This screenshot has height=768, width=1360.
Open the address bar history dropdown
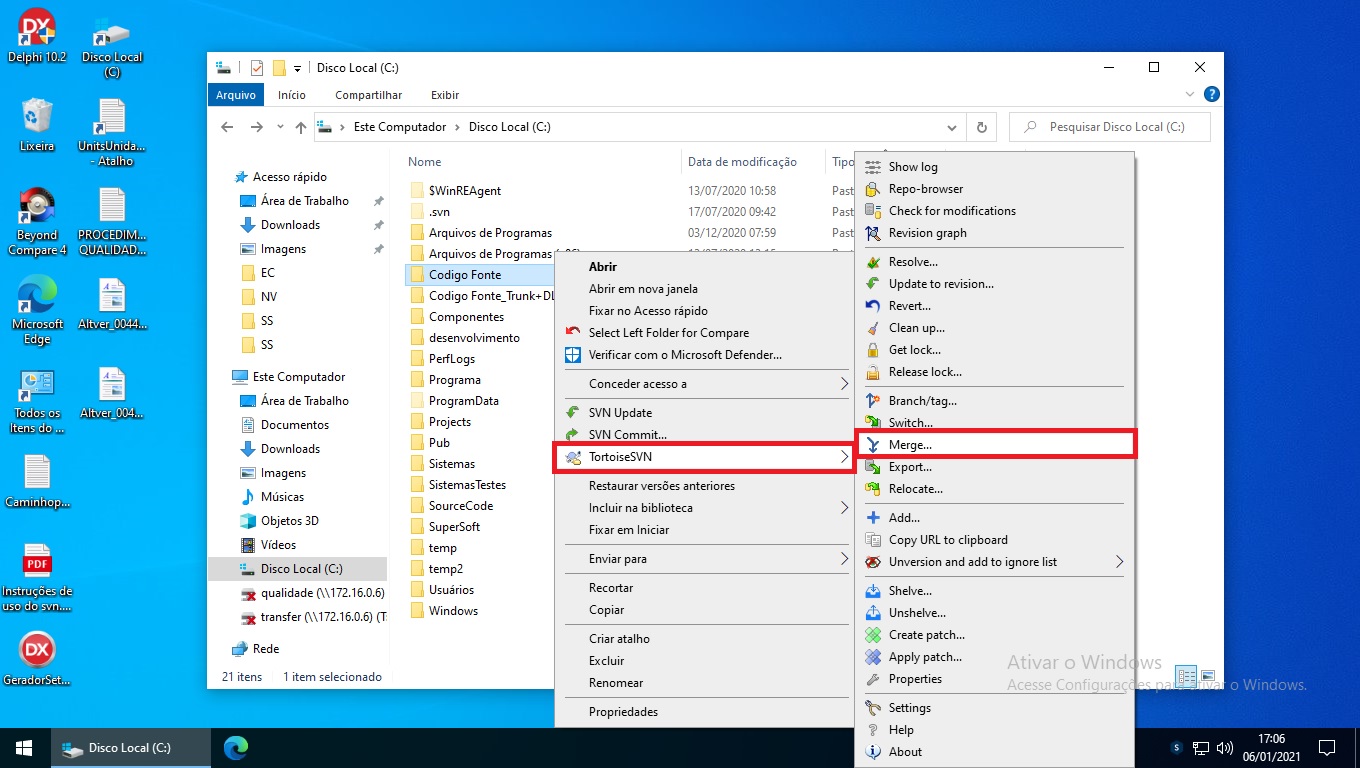tap(951, 128)
